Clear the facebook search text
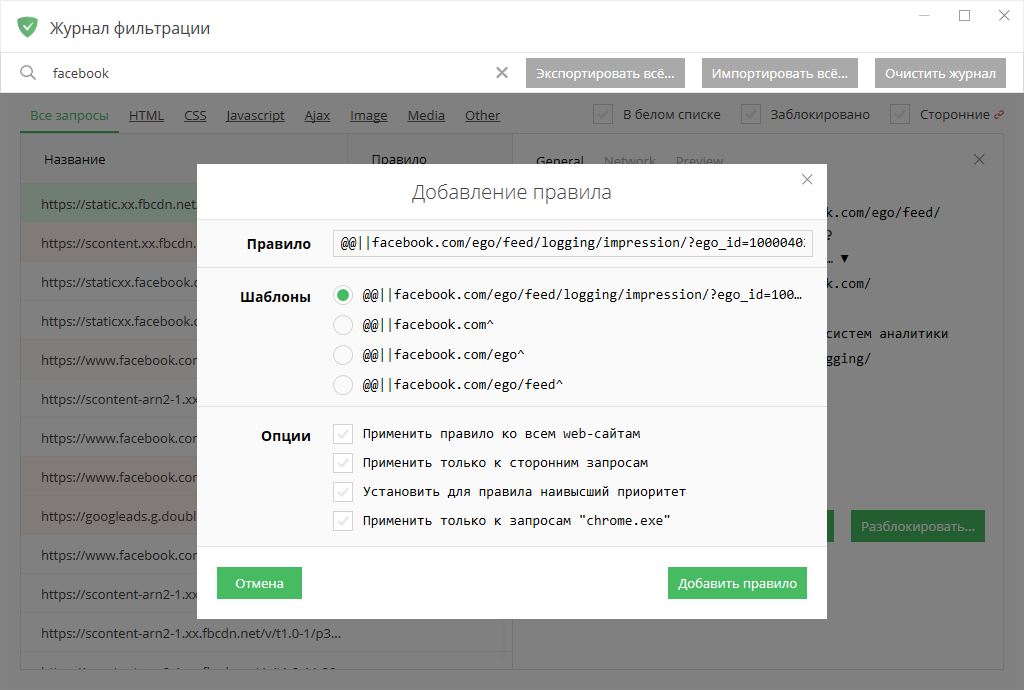1024x690 pixels. [502, 73]
